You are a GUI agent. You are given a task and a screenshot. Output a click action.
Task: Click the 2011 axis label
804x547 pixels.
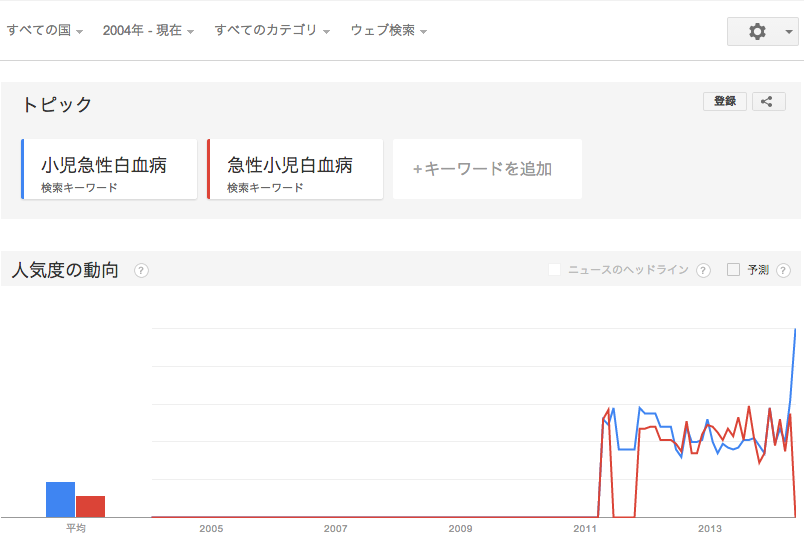(585, 529)
